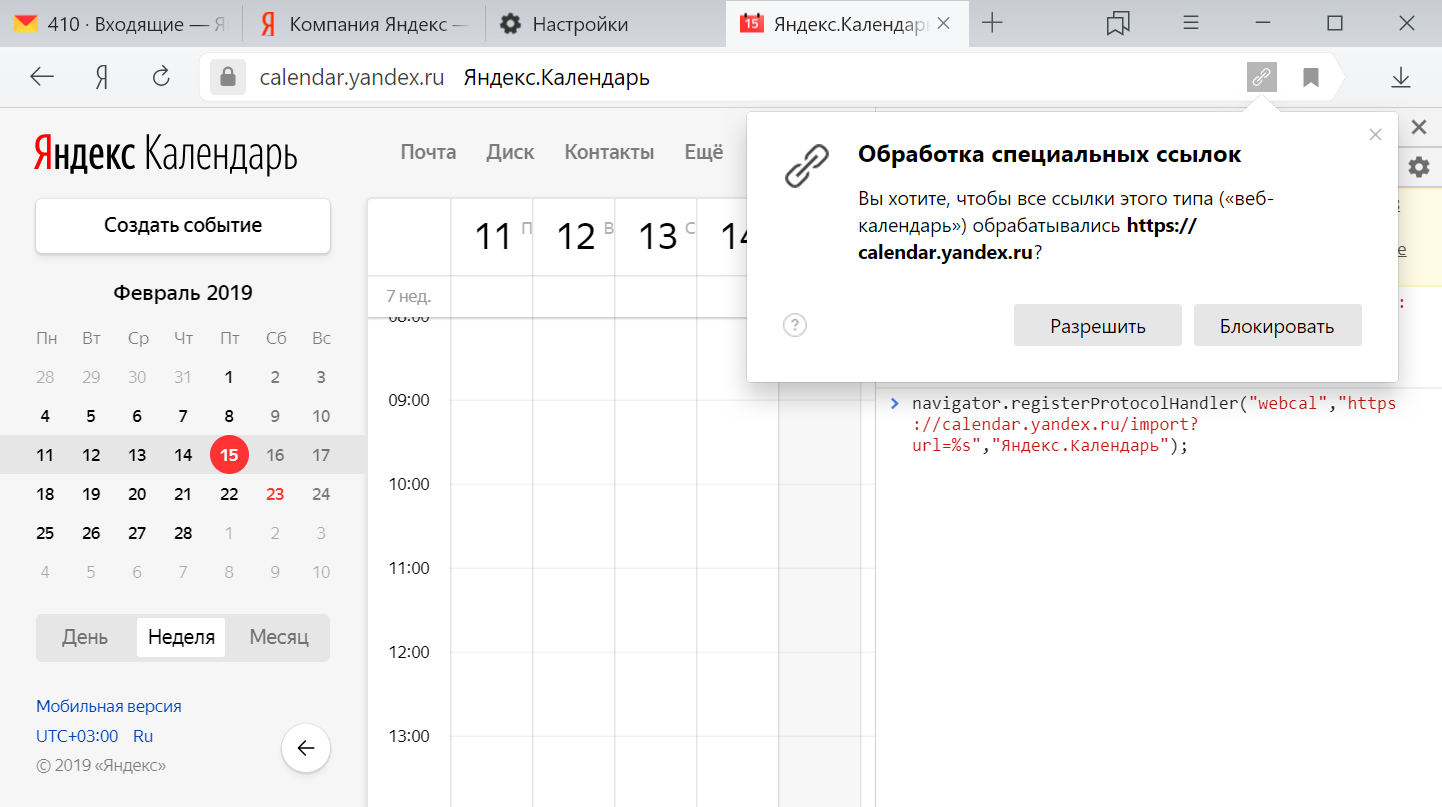Switch to the Компания Яндекс tab
This screenshot has width=1442, height=807.
[x=363, y=24]
